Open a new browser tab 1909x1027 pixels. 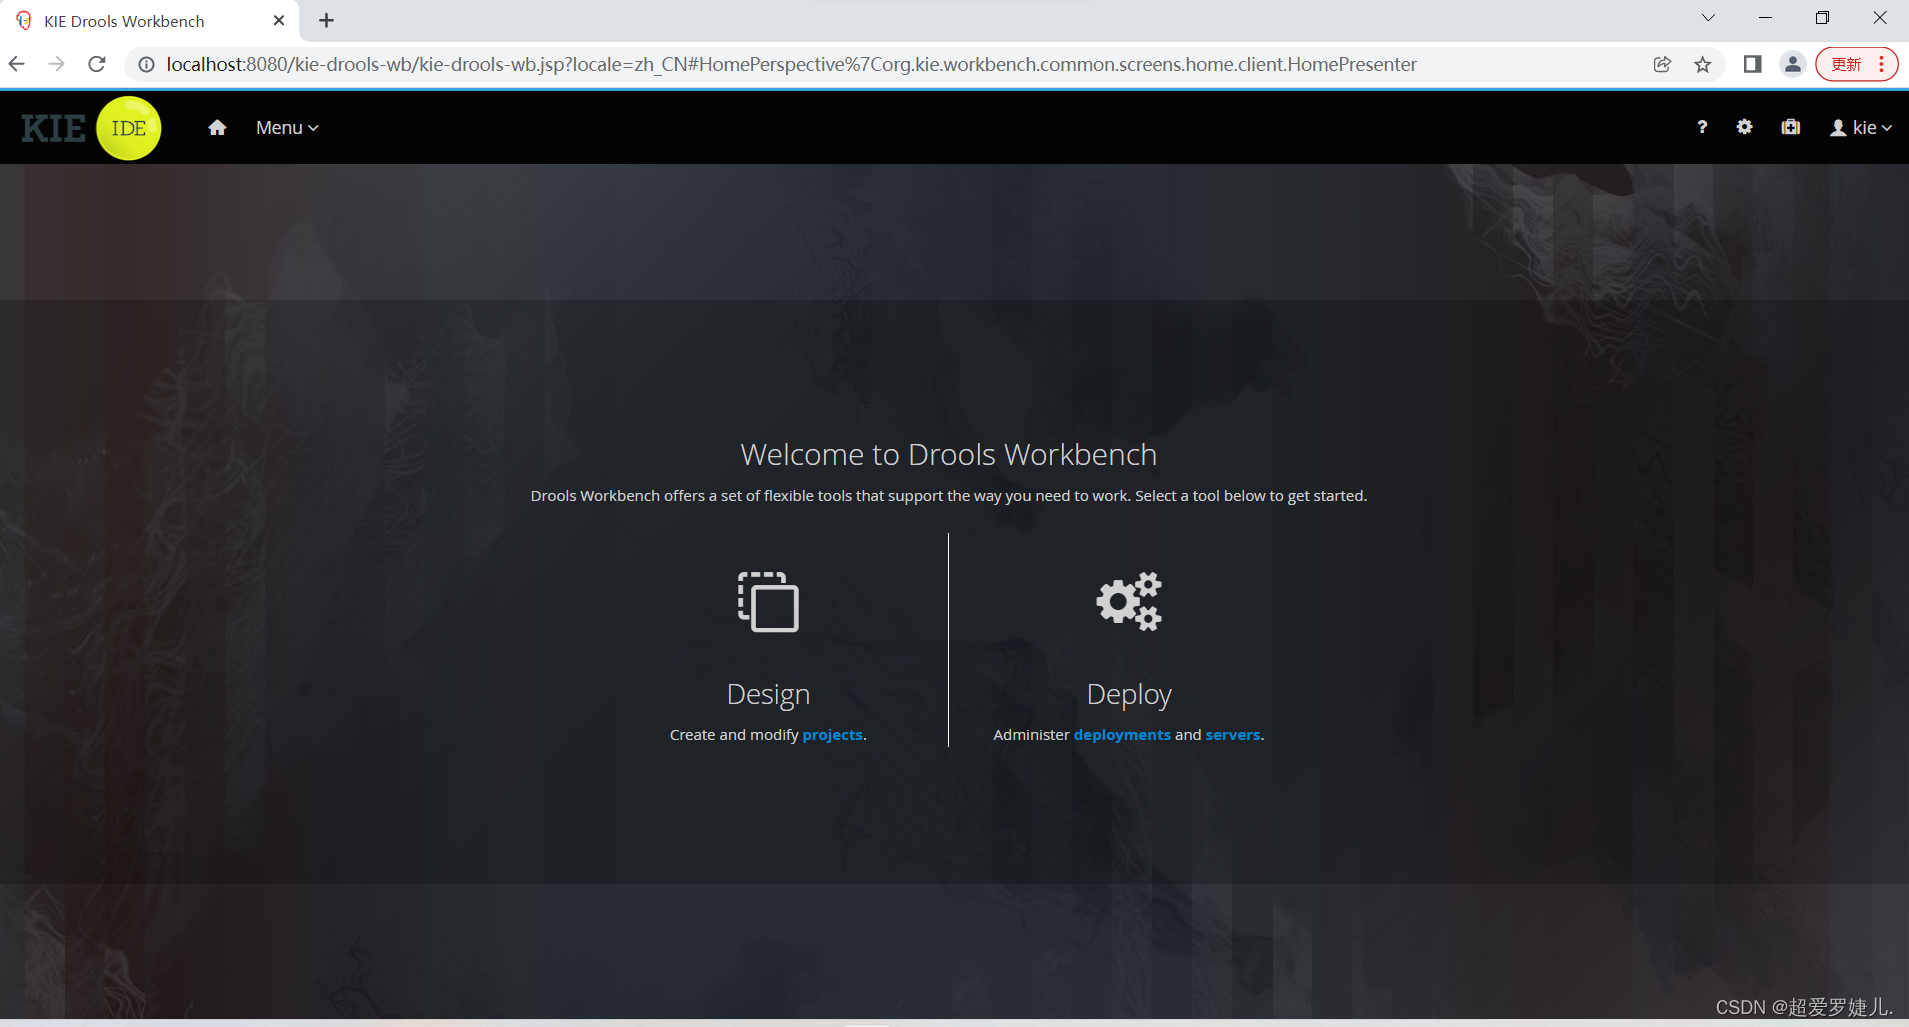coord(326,20)
